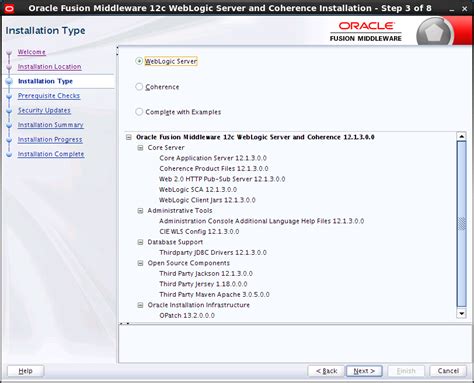This screenshot has width=474, height=383.
Task: Select Administration Console Additional Language Help Files row
Action: click(262, 221)
